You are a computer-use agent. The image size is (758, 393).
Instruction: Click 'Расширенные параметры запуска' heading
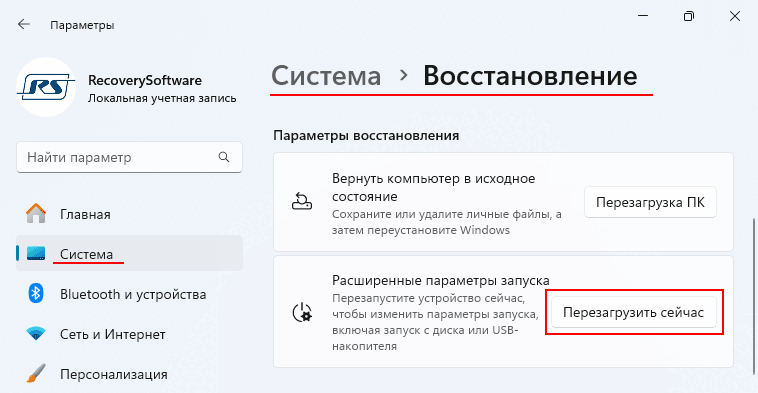(x=441, y=280)
